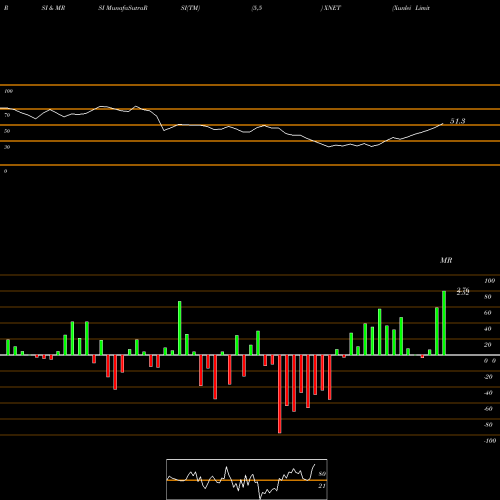Click the end point of the white RSI line
The height and width of the screenshot is (500, 500).
click(x=443, y=124)
